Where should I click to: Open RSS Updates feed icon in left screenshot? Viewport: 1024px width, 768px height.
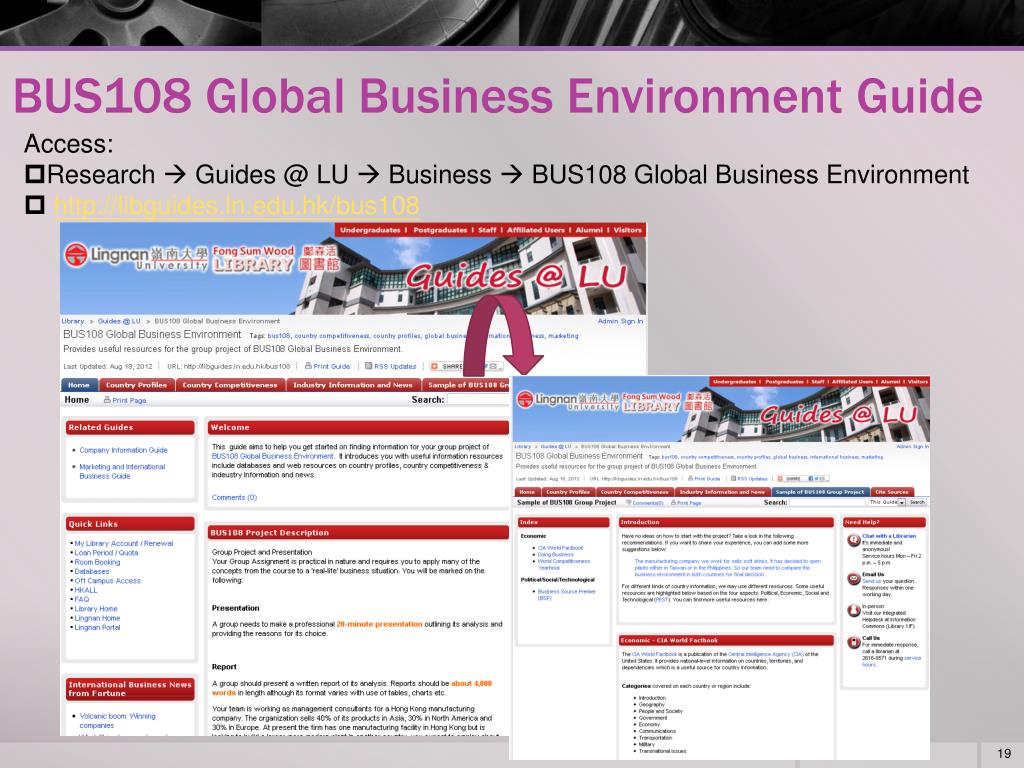[x=368, y=366]
